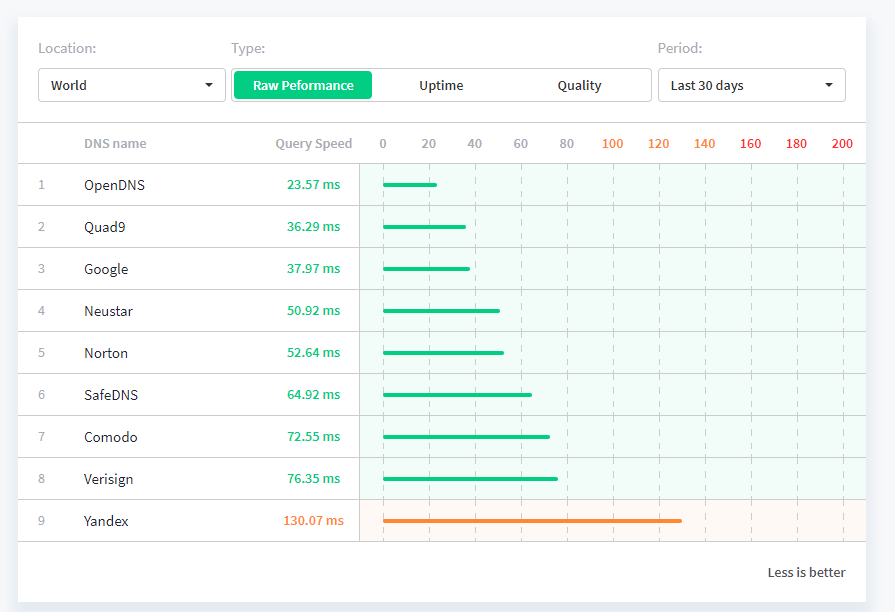The width and height of the screenshot is (895, 612).
Task: Select the Google row name
Action: (x=106, y=269)
